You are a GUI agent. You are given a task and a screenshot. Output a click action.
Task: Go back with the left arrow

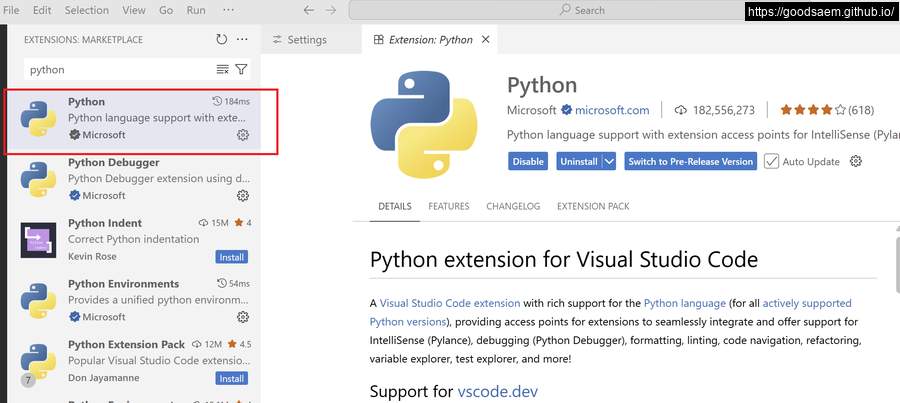[x=308, y=10]
